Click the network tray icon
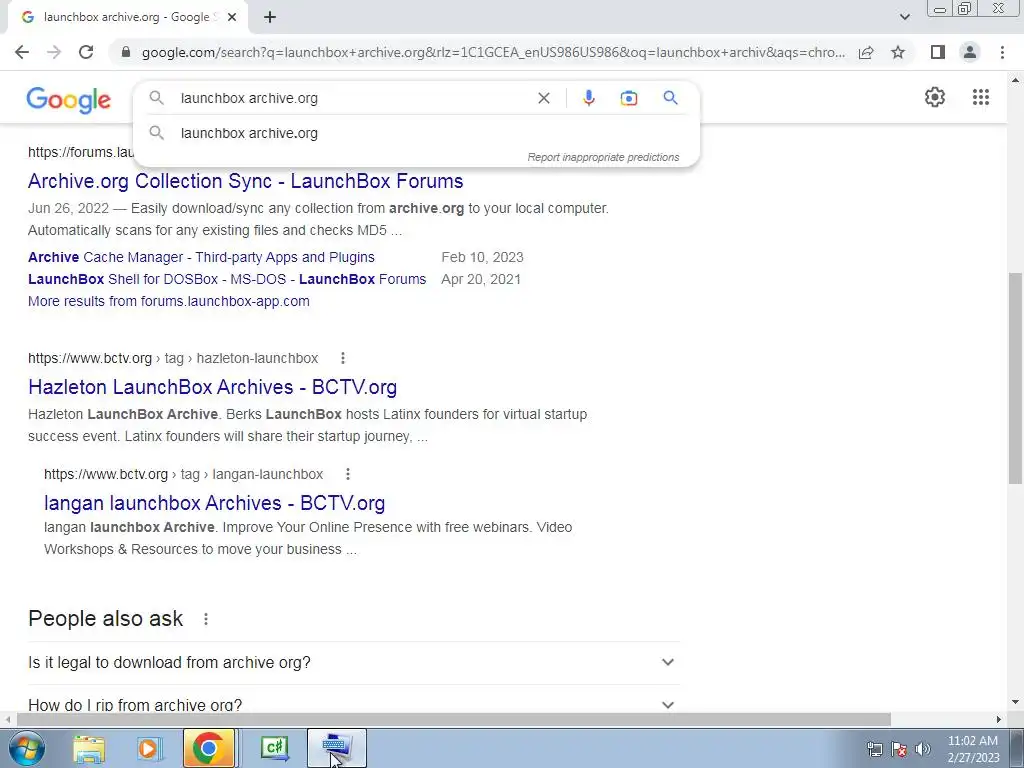 coord(874,749)
